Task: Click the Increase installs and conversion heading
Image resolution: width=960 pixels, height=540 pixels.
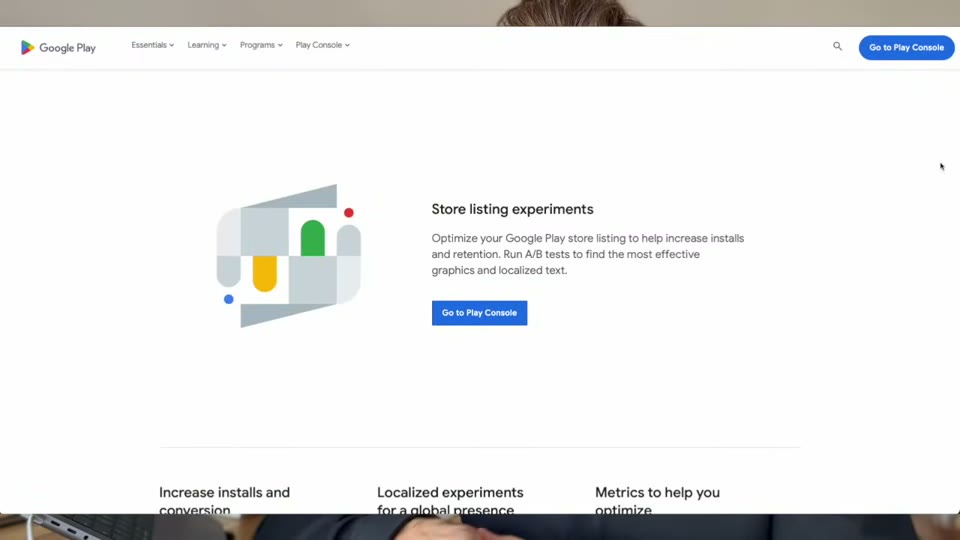Action: (224, 501)
